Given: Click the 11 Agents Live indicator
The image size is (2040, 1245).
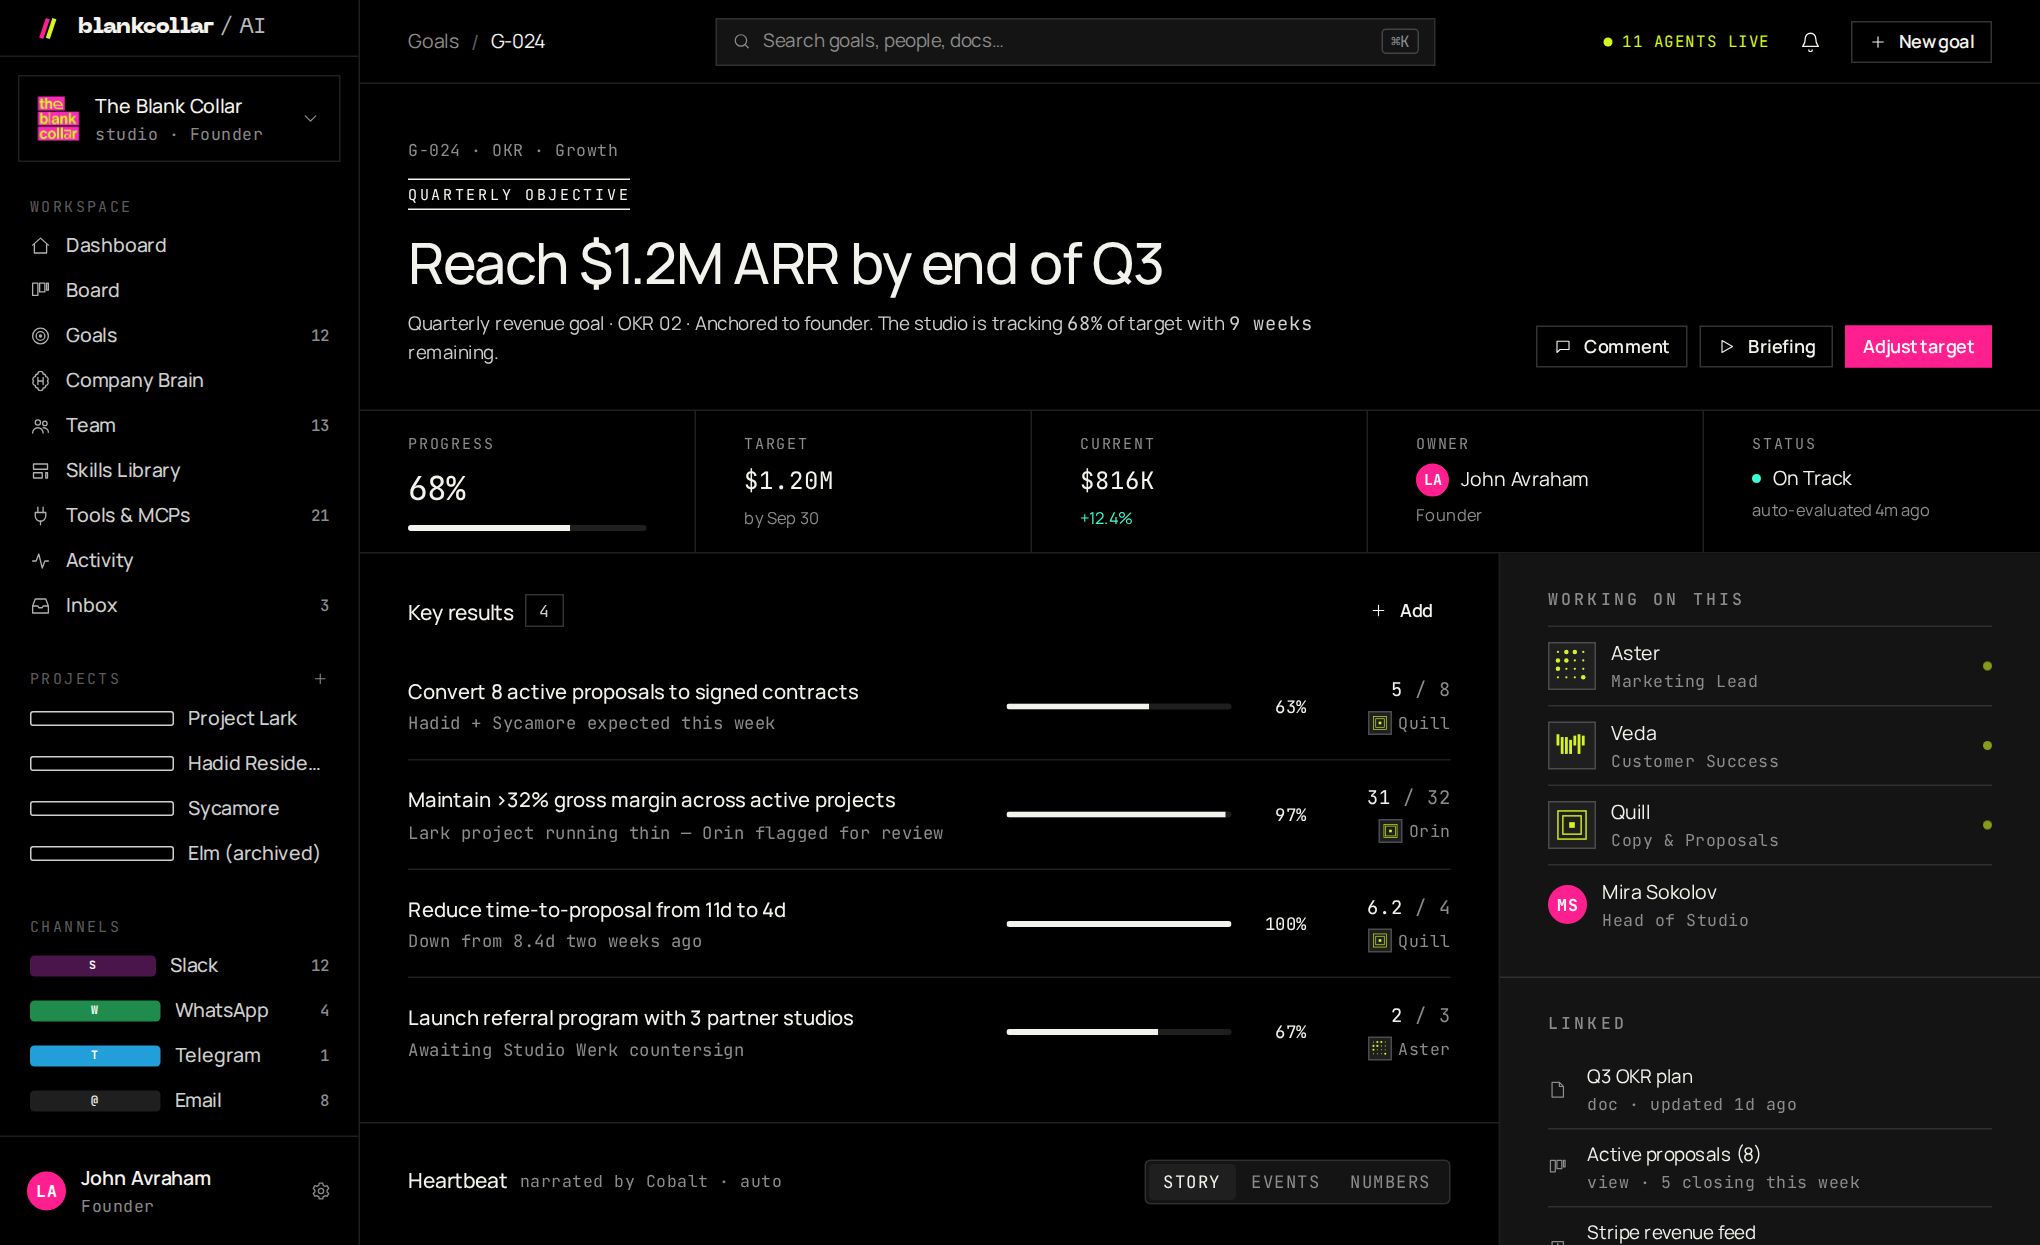Looking at the screenshot, I should coord(1686,42).
